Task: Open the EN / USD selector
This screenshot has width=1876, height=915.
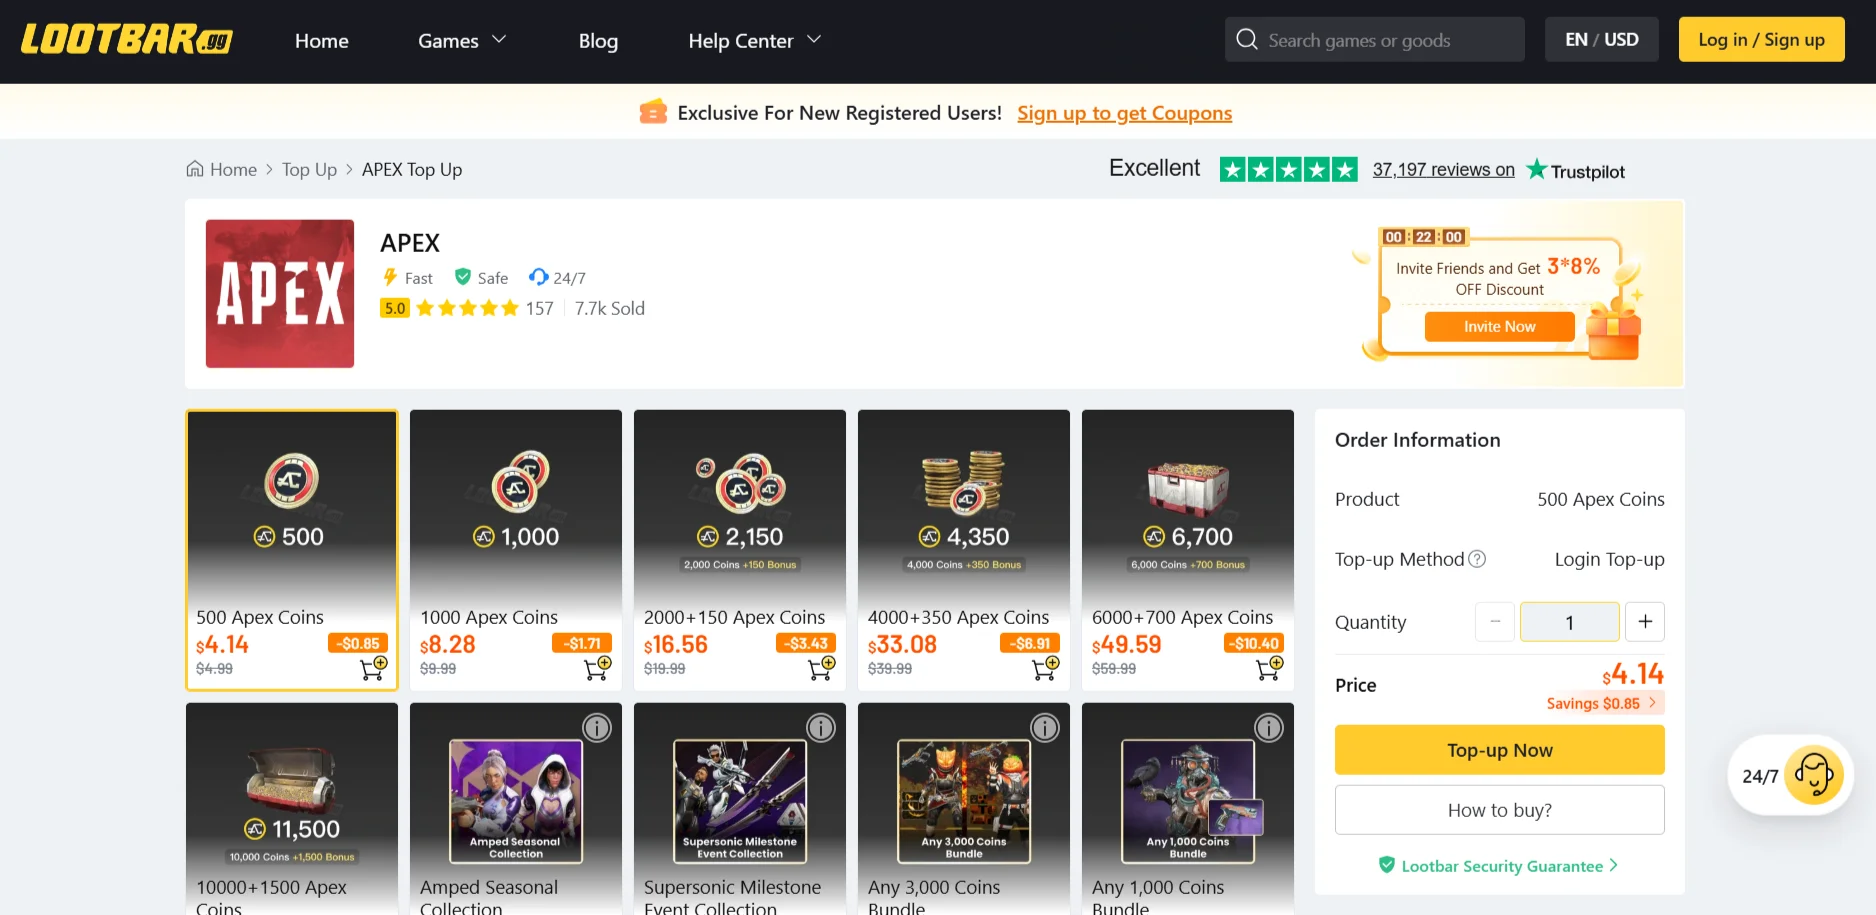Action: click(x=1601, y=39)
